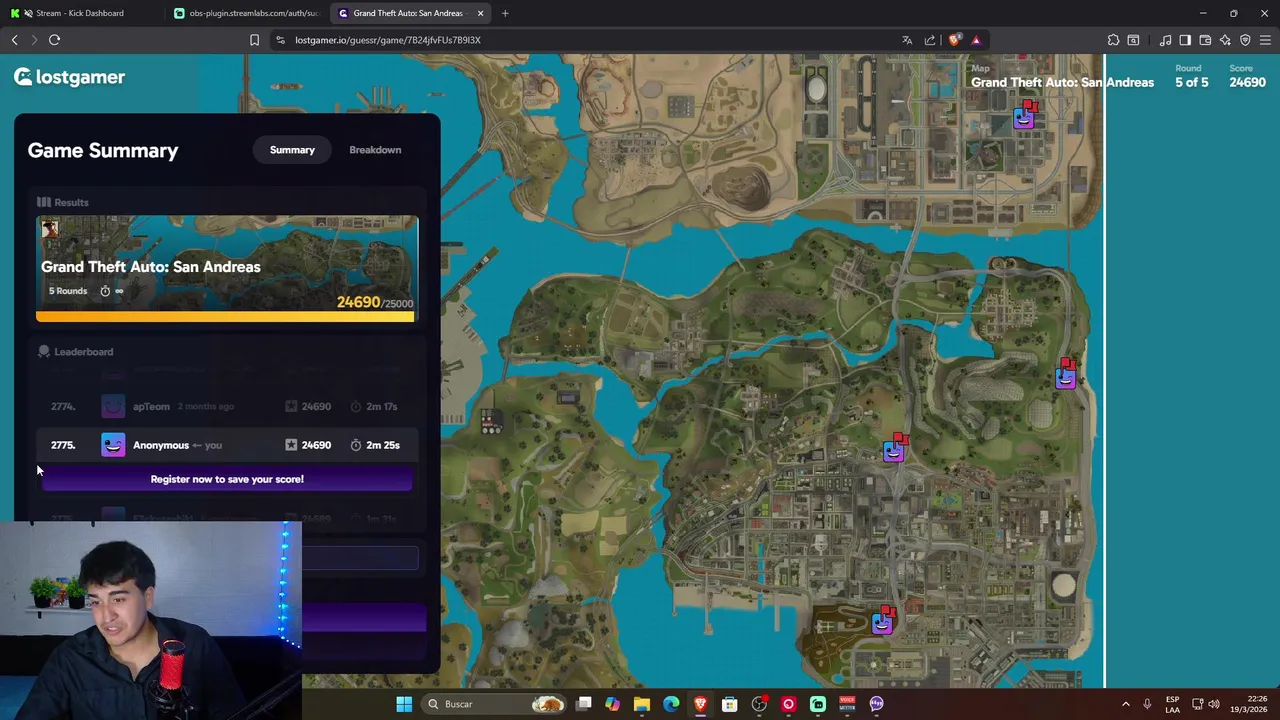Open Brave Rewards triangle icon
The image size is (1280, 720).
(x=976, y=40)
